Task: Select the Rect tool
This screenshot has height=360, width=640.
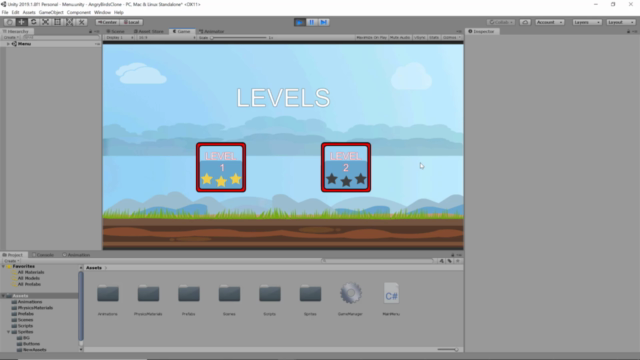Action: click(58, 22)
